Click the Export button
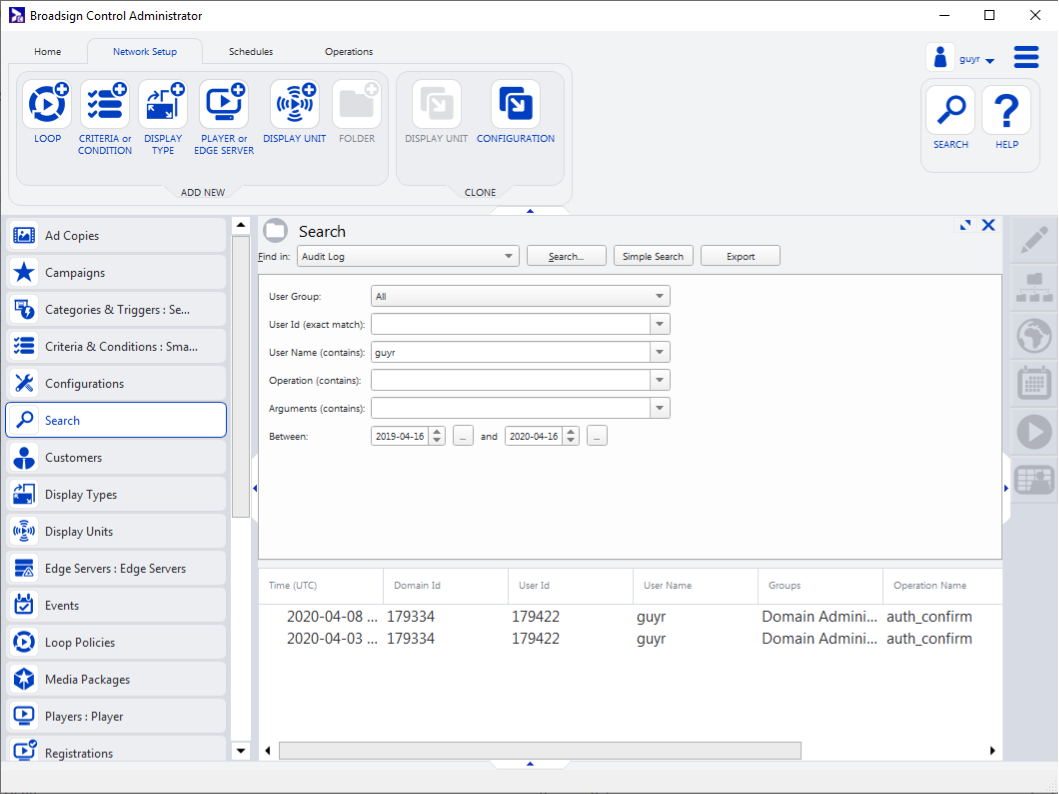The image size is (1059, 794). click(x=740, y=257)
